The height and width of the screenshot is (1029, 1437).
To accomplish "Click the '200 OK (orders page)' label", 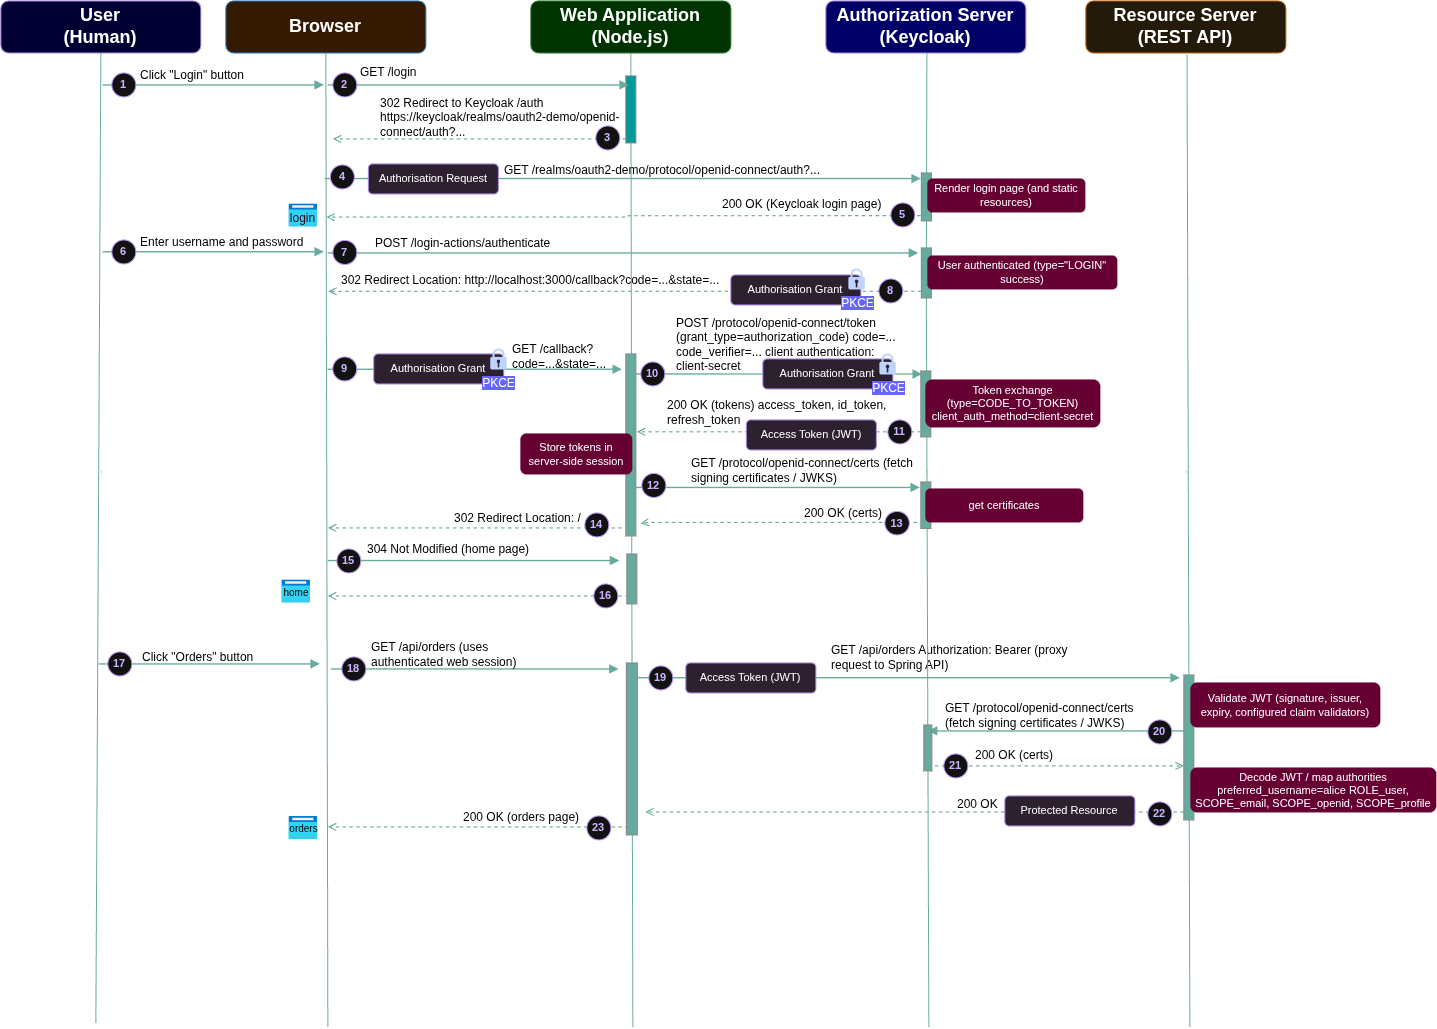I will coord(521,817).
